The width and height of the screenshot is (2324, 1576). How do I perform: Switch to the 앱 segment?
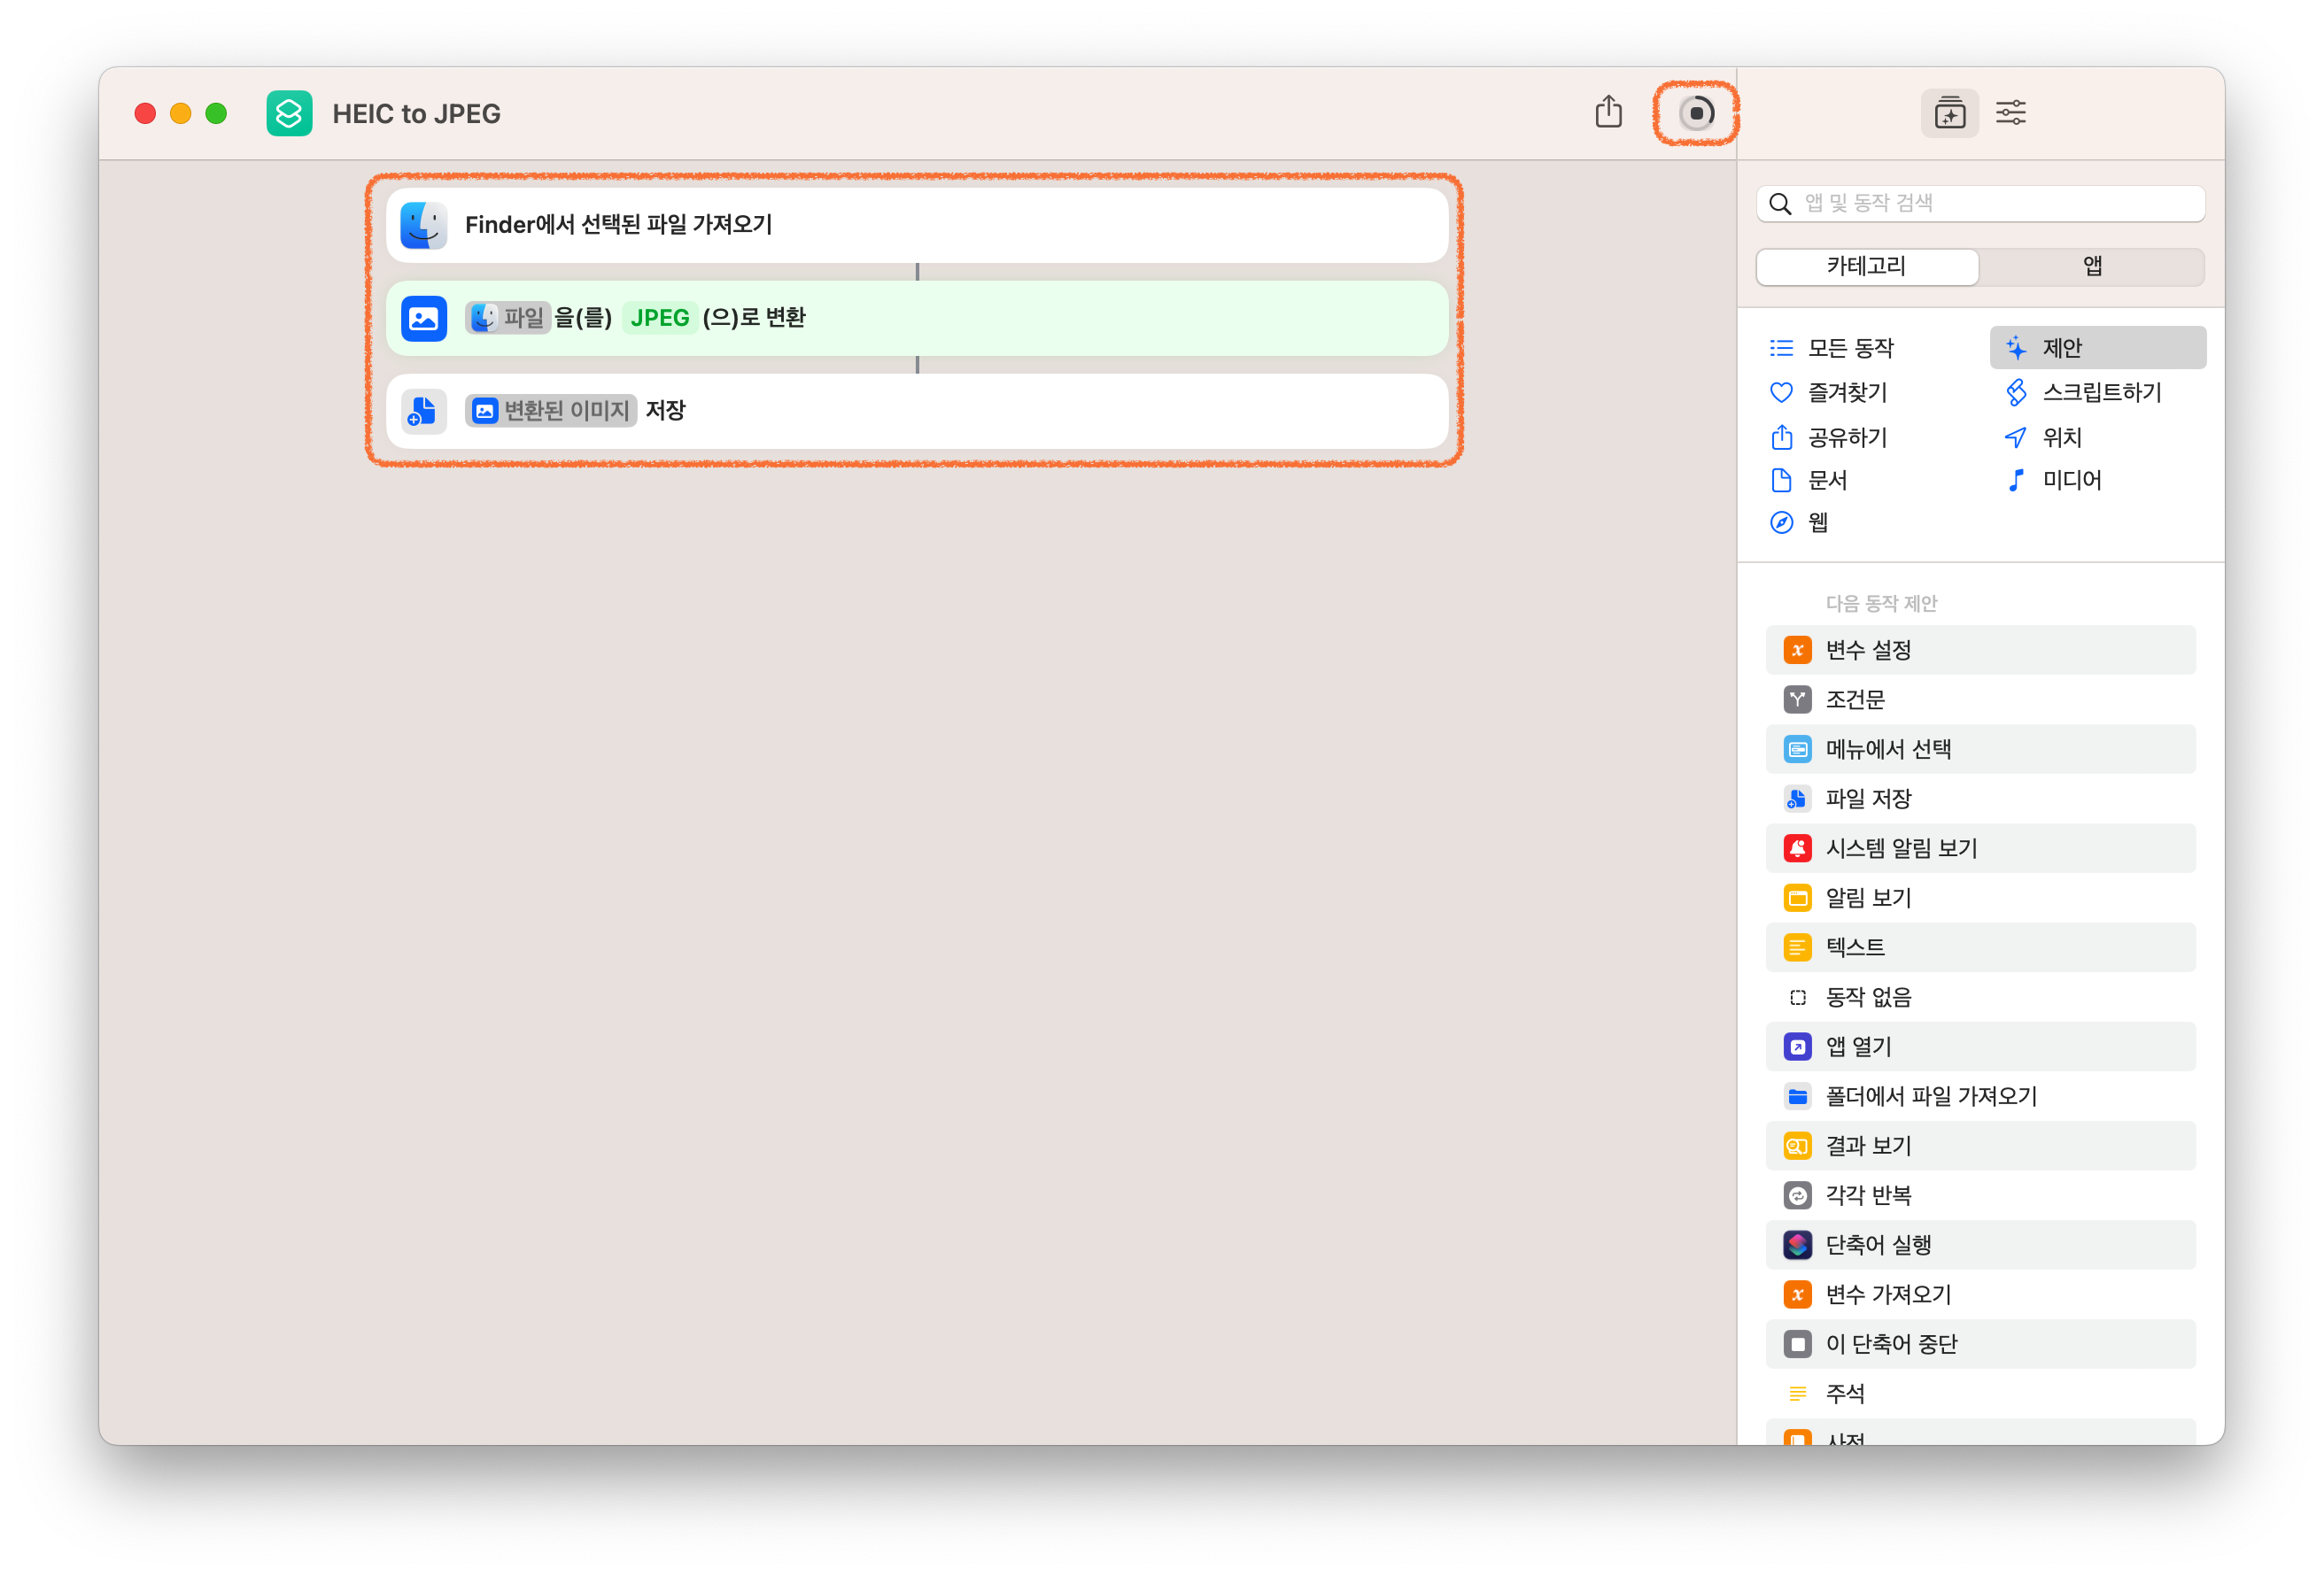(x=2092, y=266)
